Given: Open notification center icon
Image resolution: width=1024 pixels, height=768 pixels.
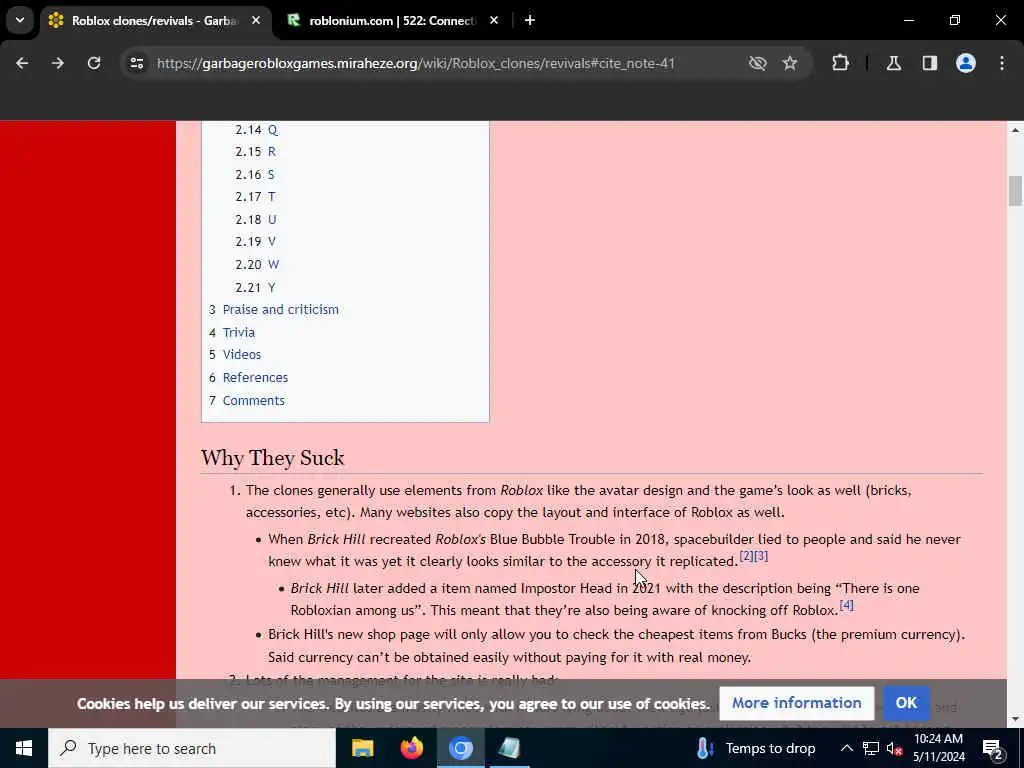Looking at the screenshot, I should click(993, 748).
